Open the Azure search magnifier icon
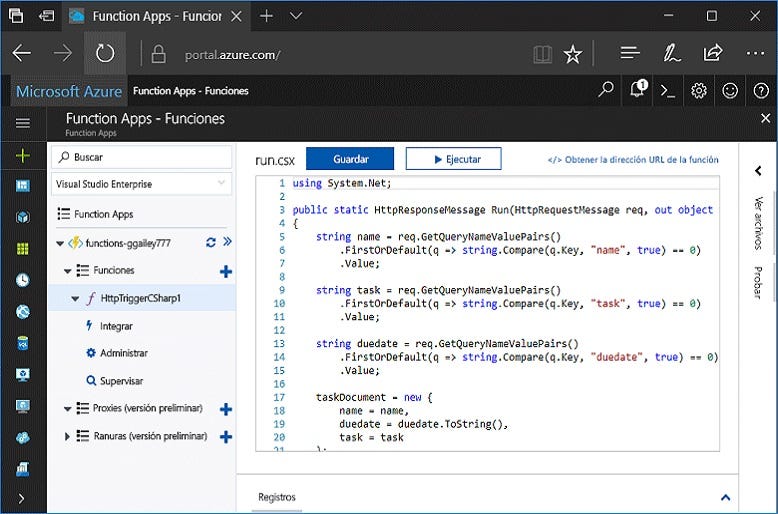This screenshot has height=514, width=778. tap(605, 90)
